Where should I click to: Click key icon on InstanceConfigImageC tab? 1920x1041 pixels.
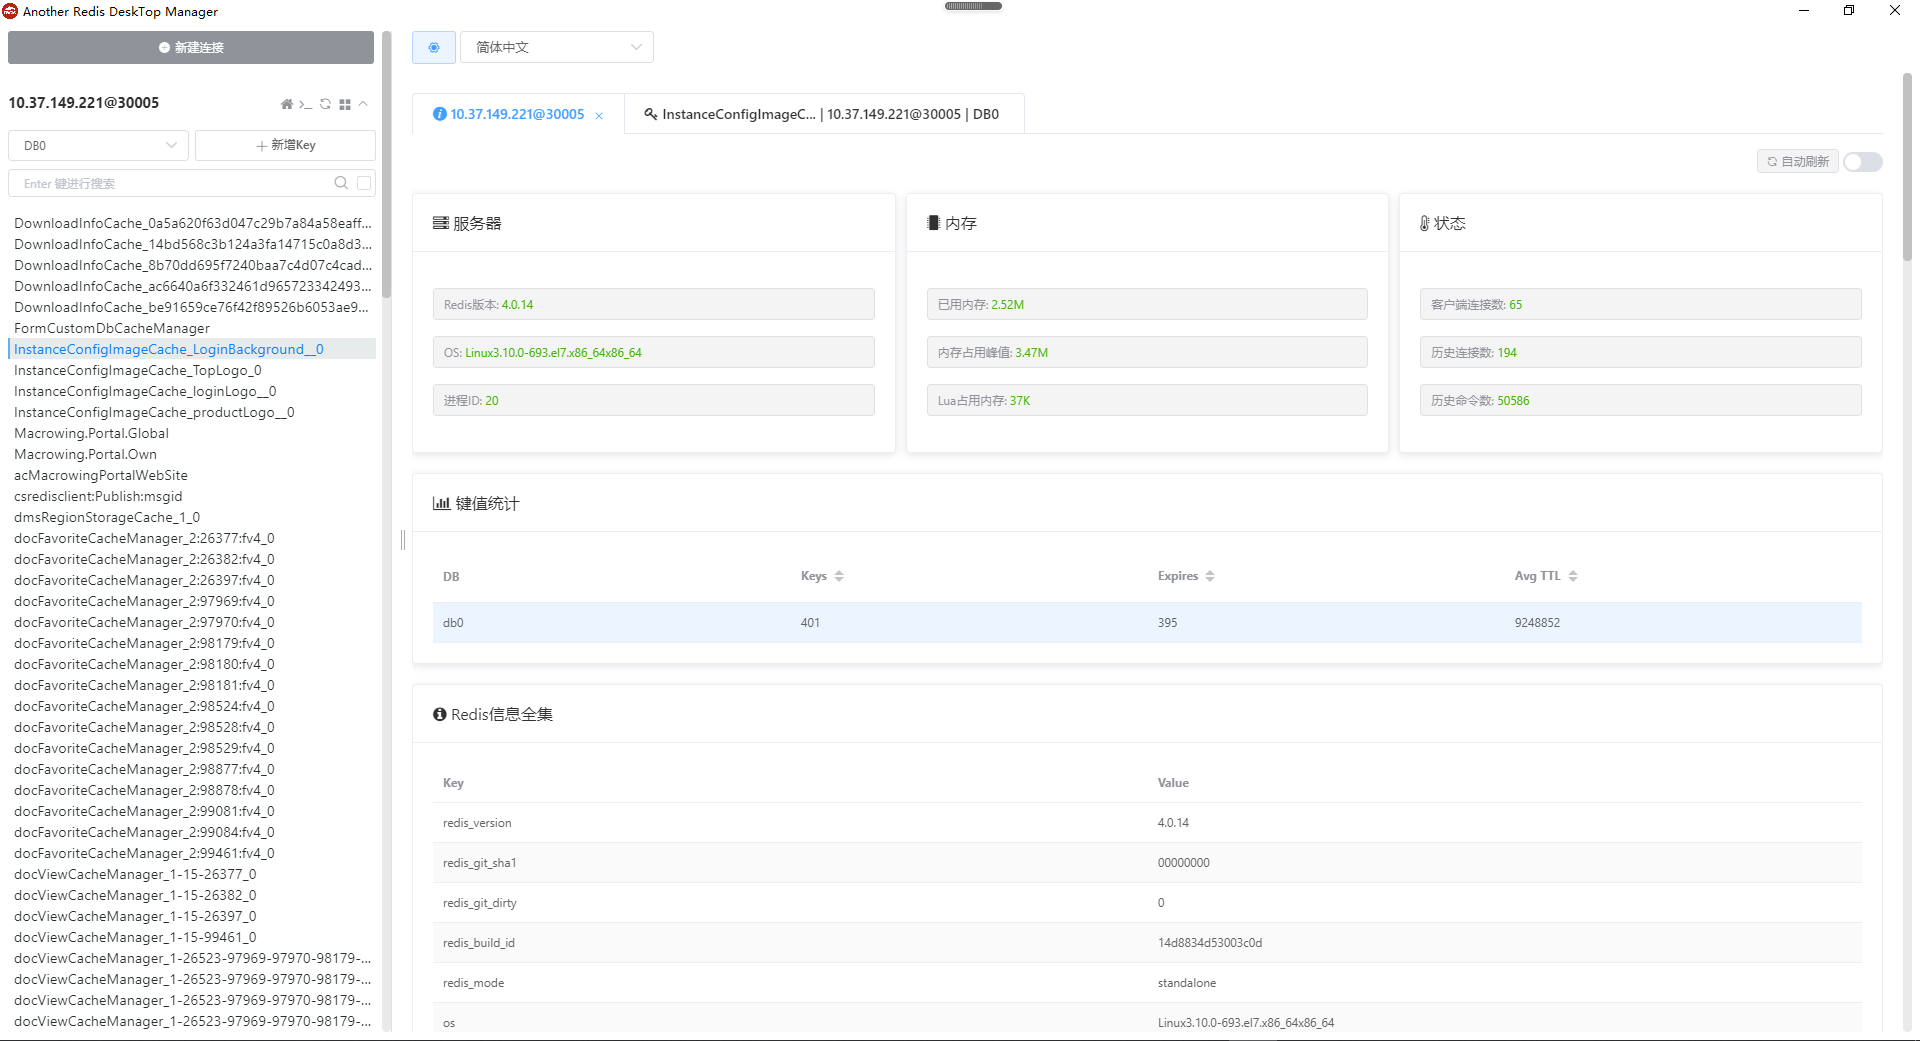(x=651, y=114)
